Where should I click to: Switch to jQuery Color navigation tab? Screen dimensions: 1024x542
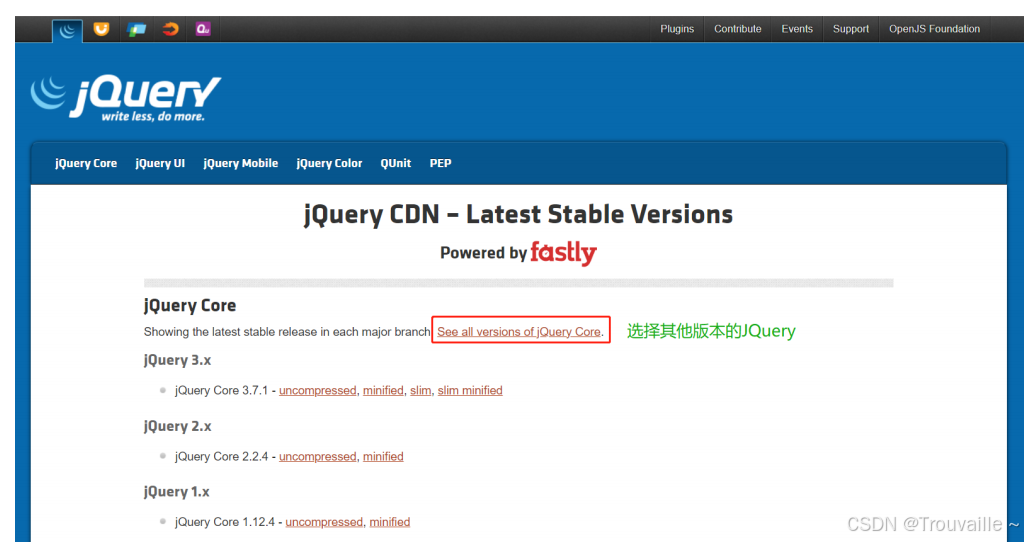(x=329, y=163)
